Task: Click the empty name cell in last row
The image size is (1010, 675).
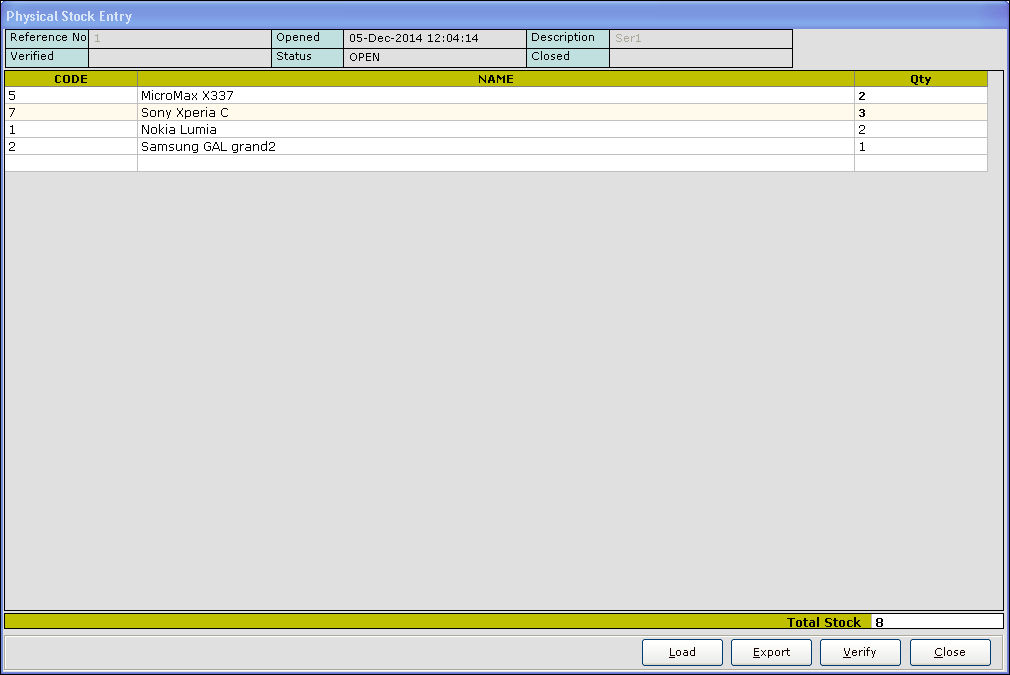Action: 496,163
